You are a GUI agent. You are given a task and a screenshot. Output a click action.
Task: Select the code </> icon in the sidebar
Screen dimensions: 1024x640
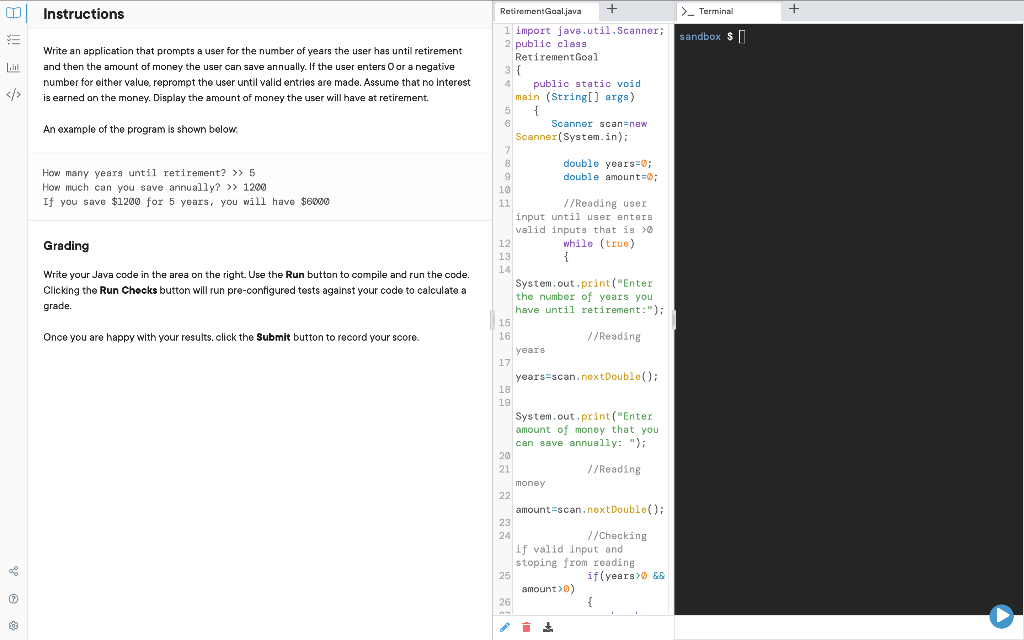14,94
